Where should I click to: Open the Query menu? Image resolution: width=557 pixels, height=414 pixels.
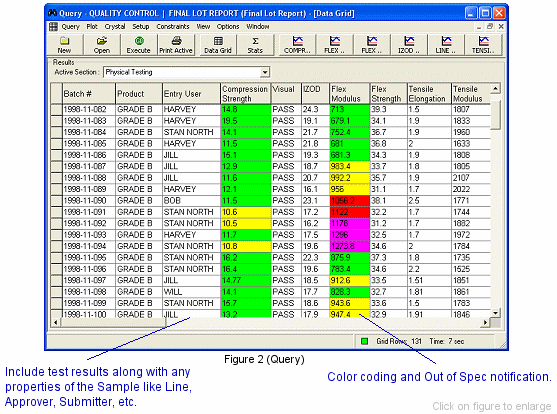(x=71, y=27)
